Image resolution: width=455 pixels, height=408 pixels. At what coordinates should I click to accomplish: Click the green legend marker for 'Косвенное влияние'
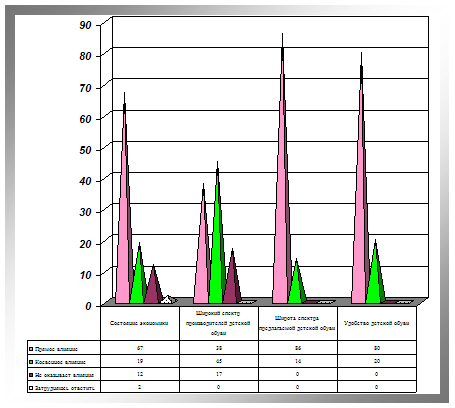click(x=31, y=362)
